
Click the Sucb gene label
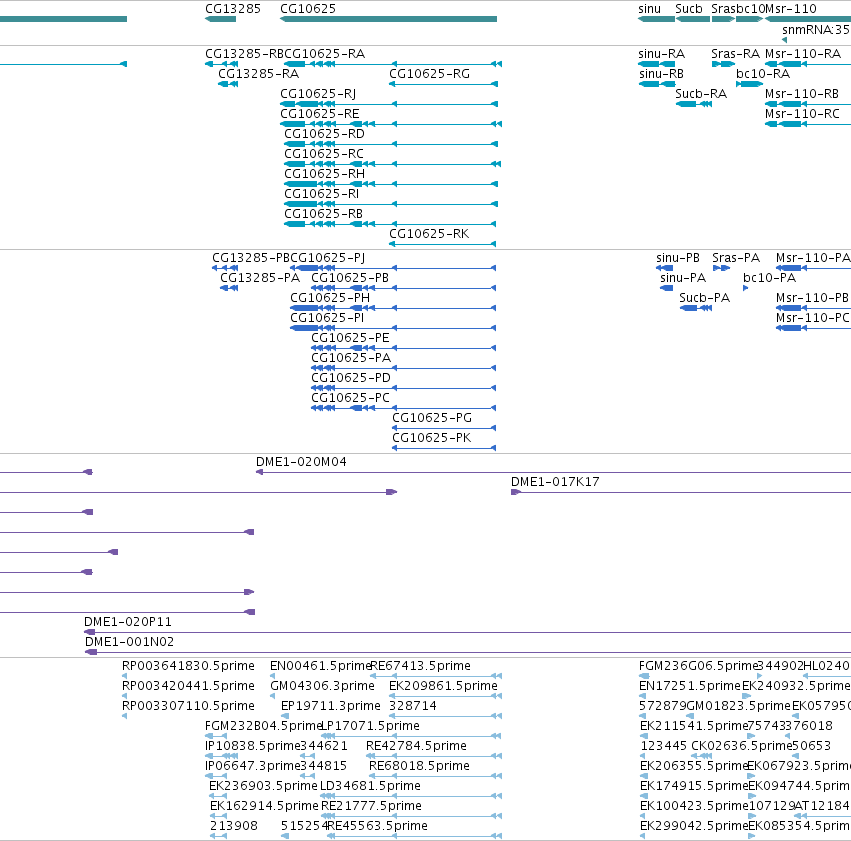point(689,9)
